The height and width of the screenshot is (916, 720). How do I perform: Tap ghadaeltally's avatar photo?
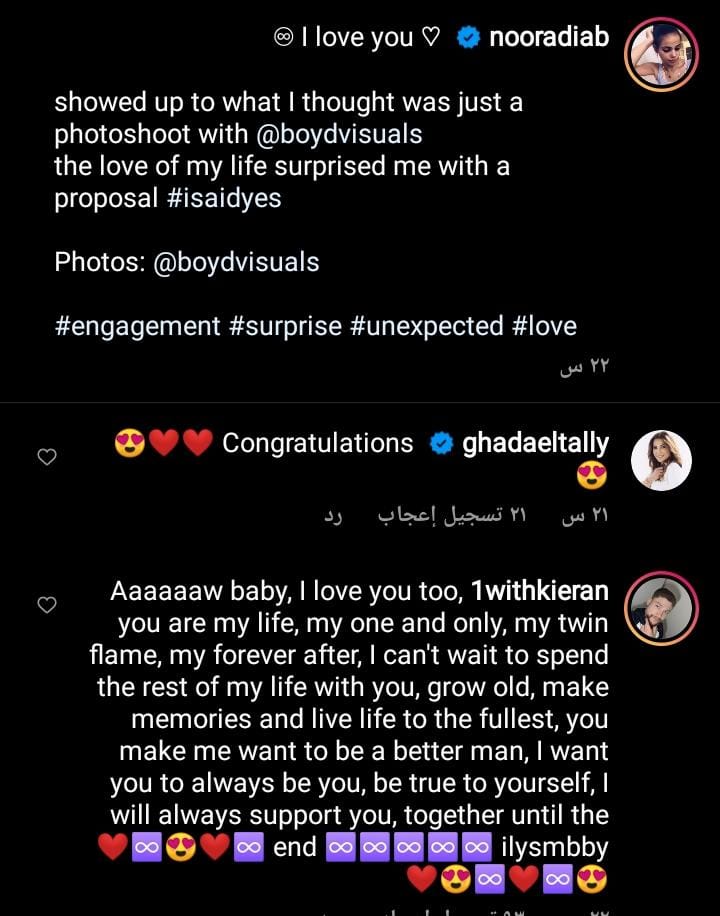click(x=660, y=460)
